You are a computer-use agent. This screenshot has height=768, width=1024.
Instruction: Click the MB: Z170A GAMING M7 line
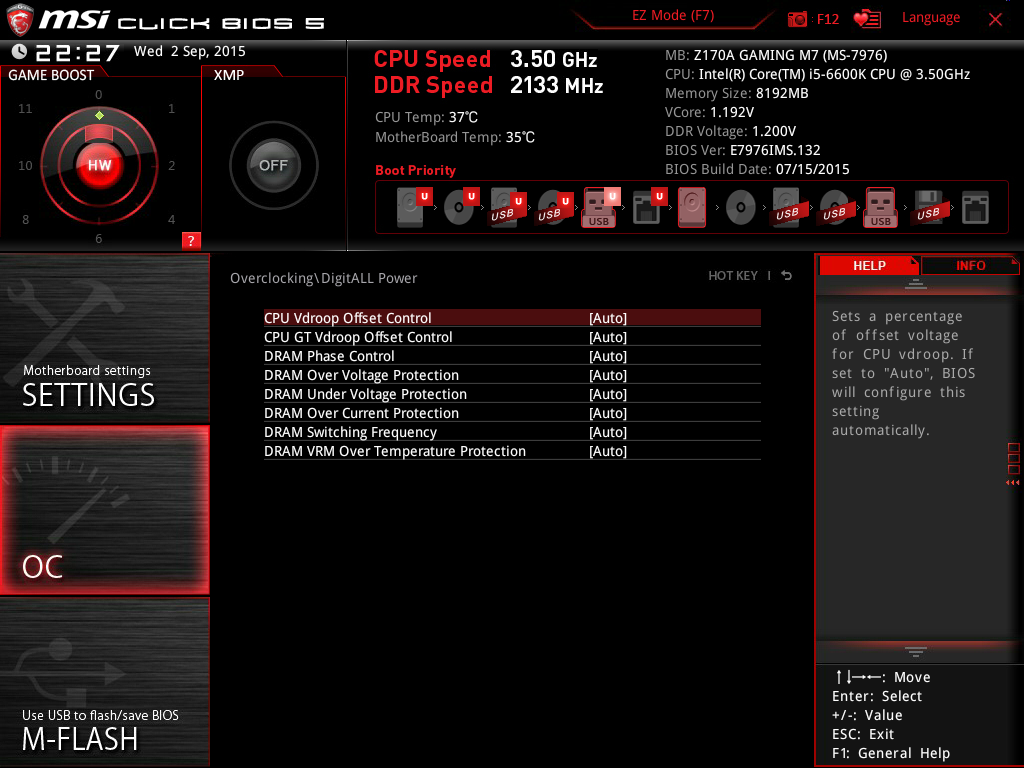776,55
